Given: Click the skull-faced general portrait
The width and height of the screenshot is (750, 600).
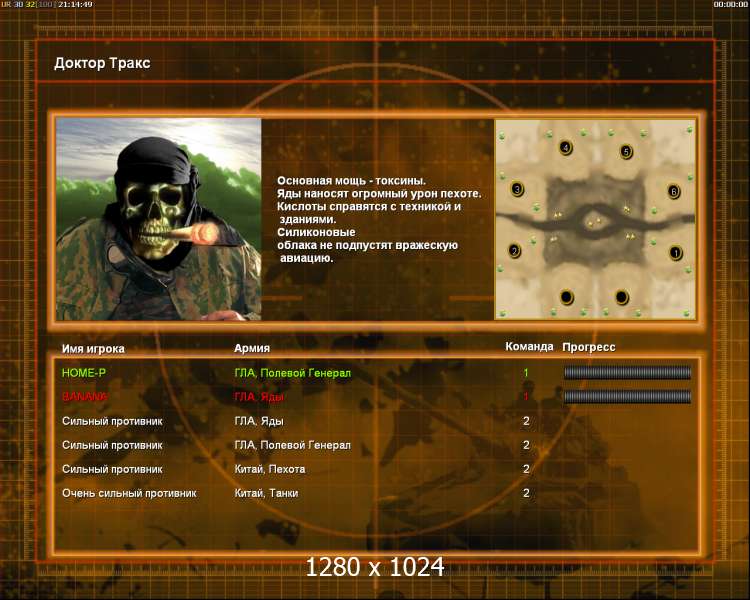Looking at the screenshot, I should 159,219.
